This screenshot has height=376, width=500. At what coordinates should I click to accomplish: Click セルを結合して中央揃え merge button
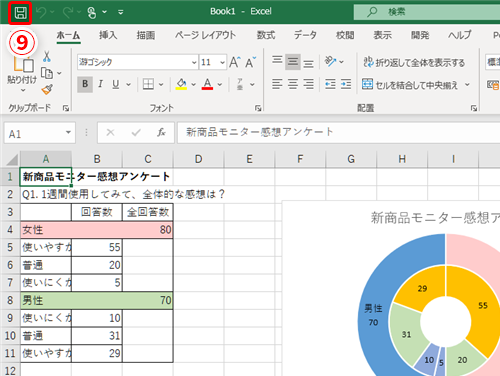tap(410, 85)
